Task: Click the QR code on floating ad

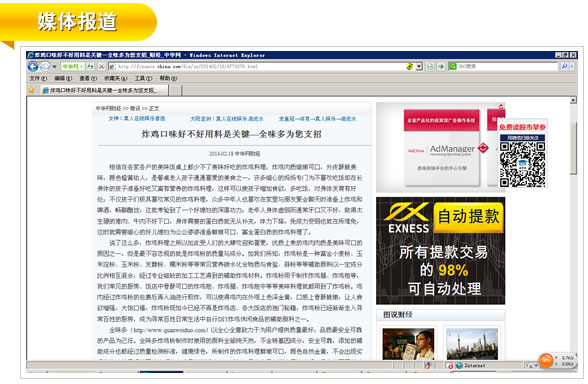Action: click(x=523, y=164)
